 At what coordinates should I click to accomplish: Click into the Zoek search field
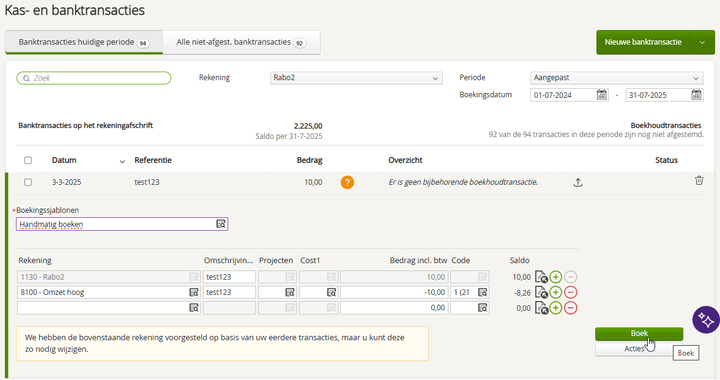(x=94, y=78)
